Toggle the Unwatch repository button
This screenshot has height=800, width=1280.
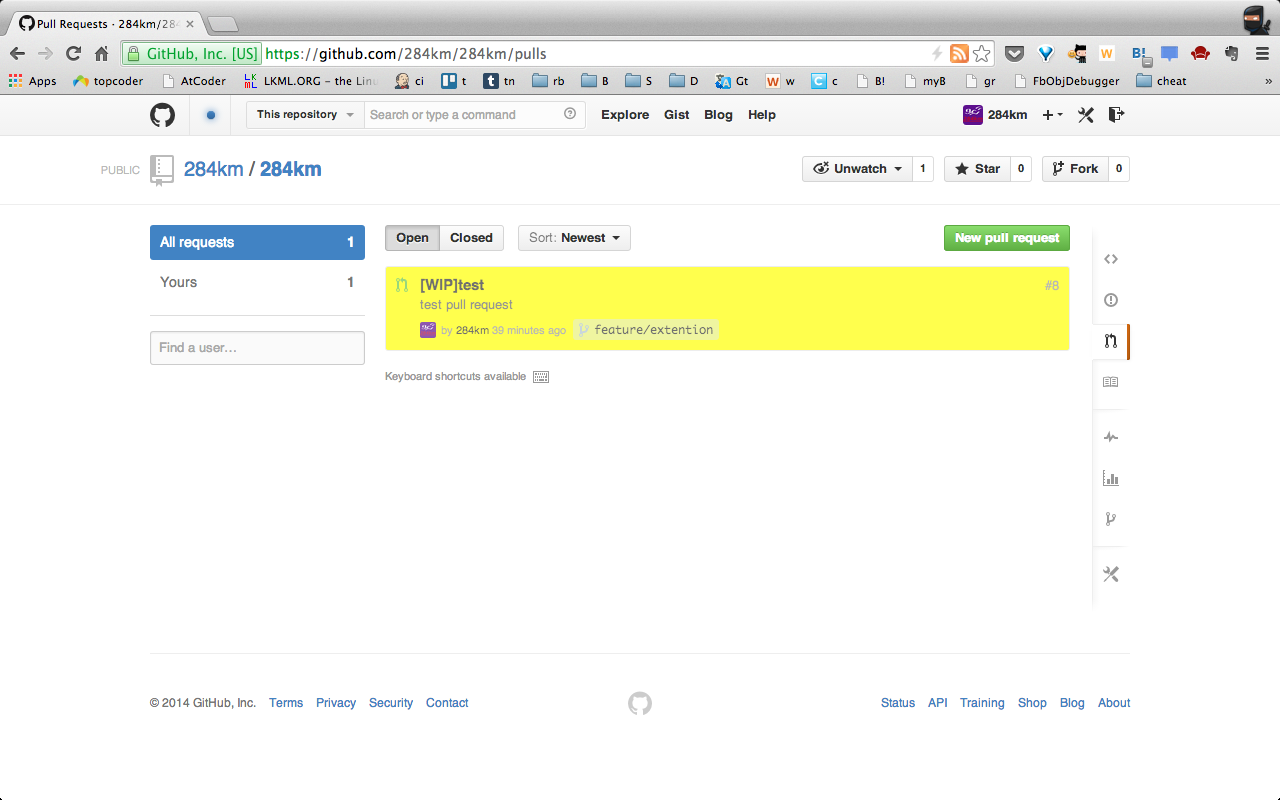[857, 169]
